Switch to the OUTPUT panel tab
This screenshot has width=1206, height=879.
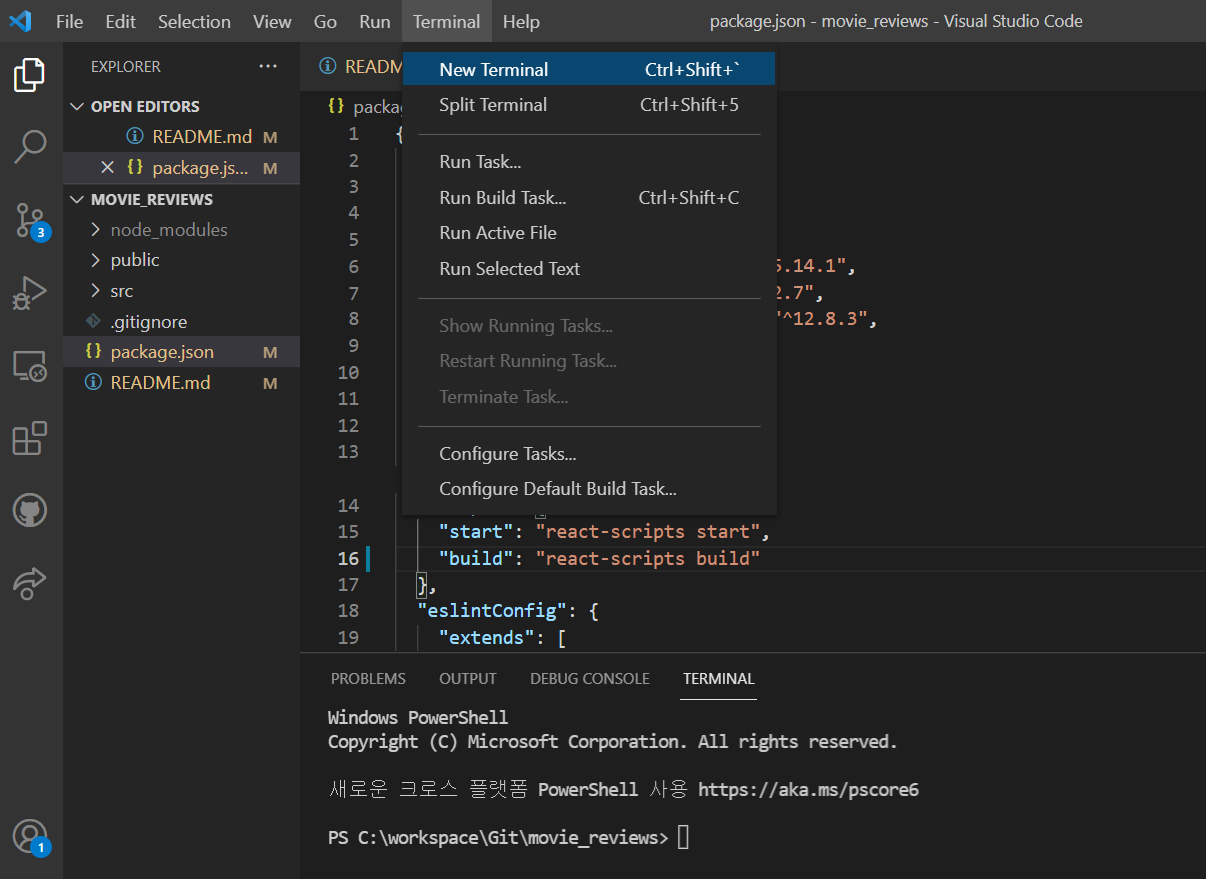click(468, 678)
